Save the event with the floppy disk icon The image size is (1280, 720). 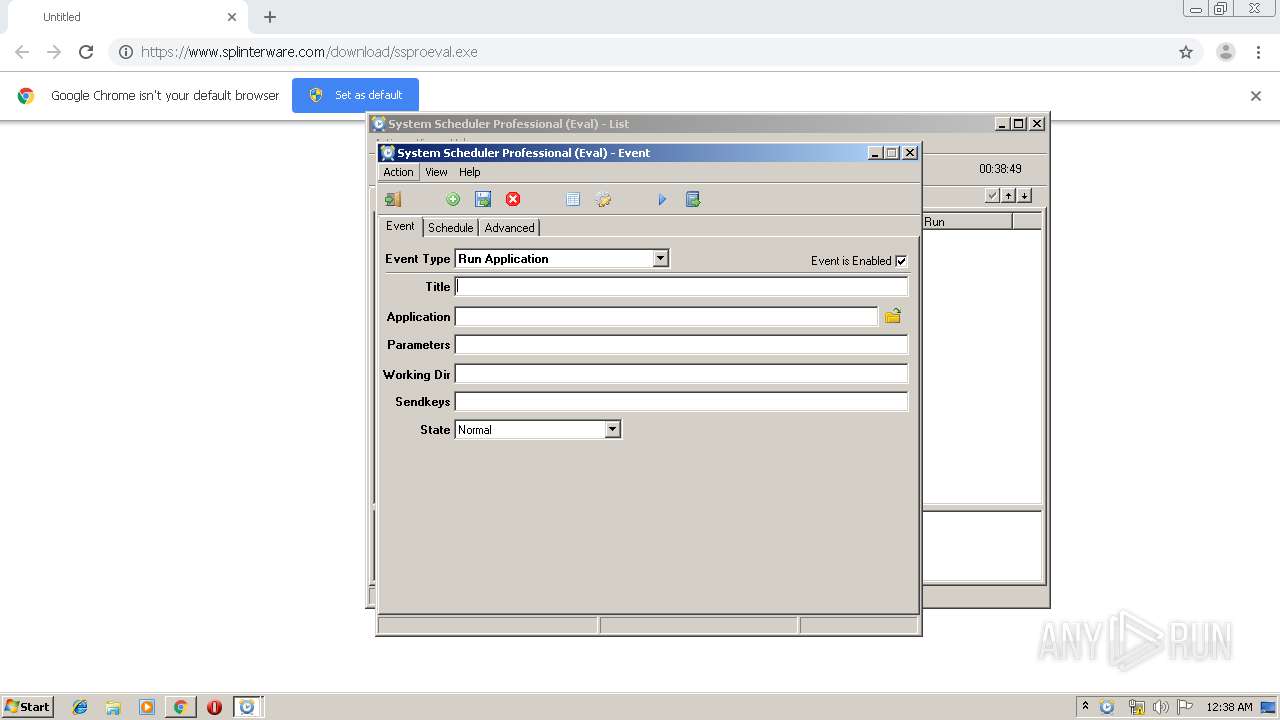(483, 199)
